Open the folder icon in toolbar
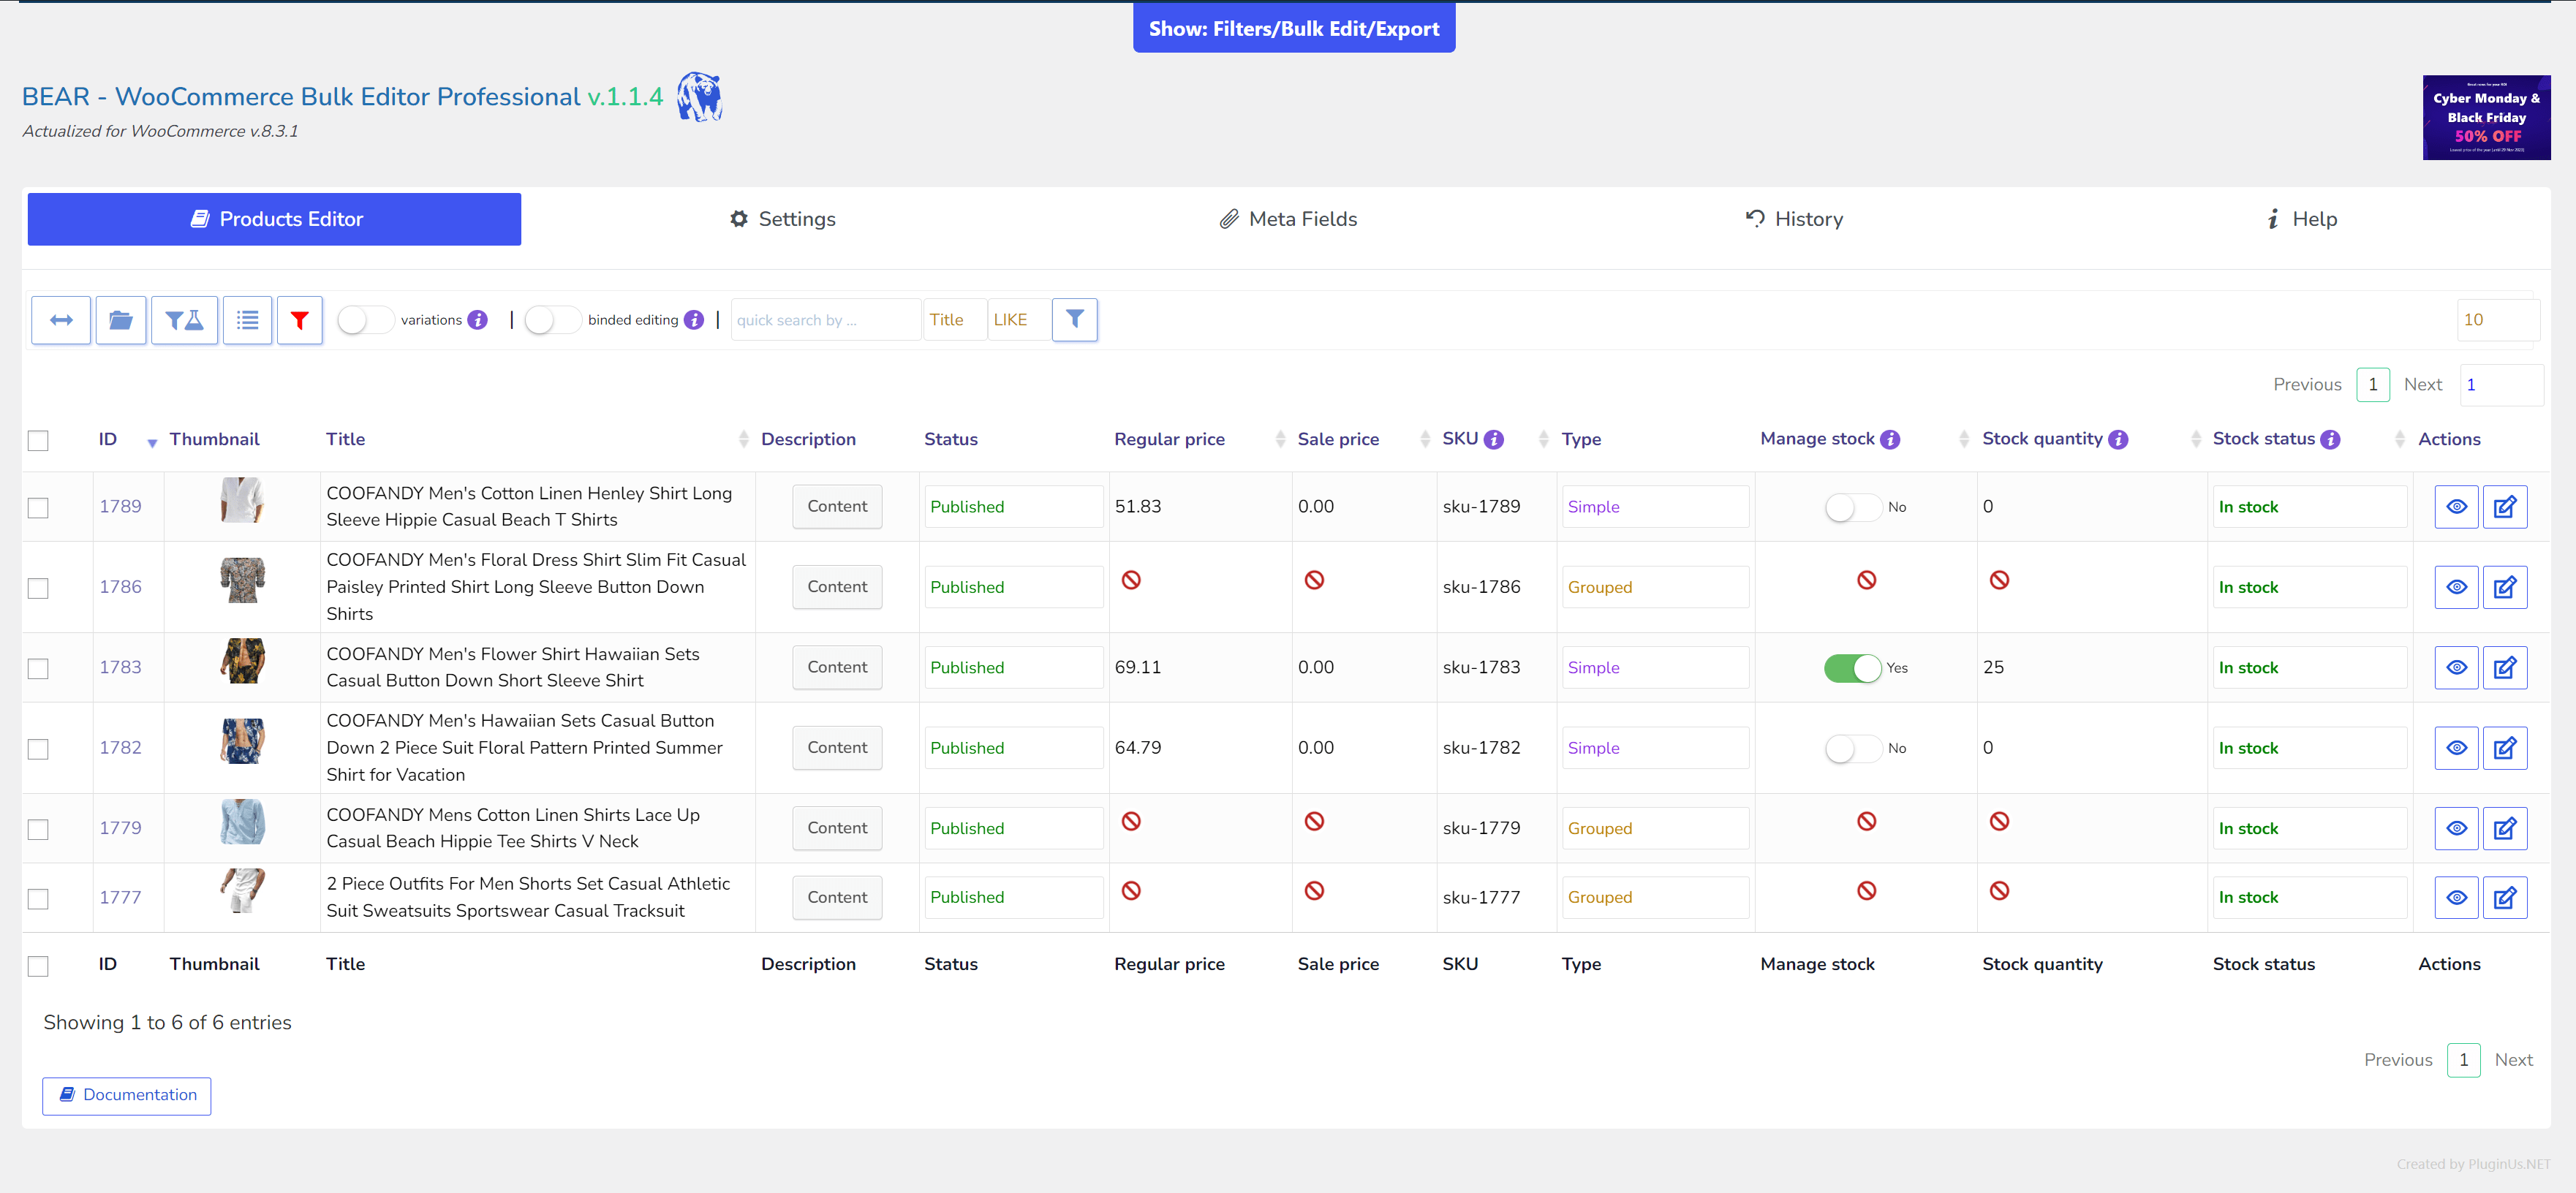 (x=121, y=320)
